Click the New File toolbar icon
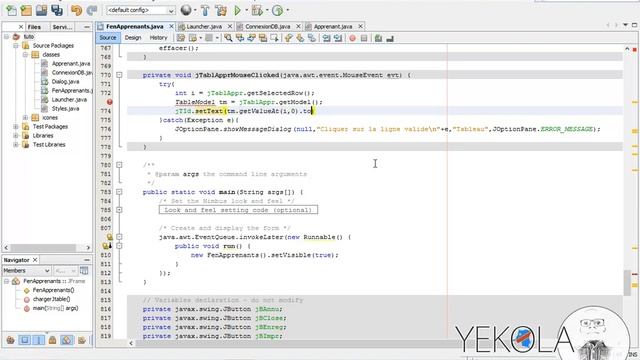Screen dimensions: 640x360 point(11,10)
